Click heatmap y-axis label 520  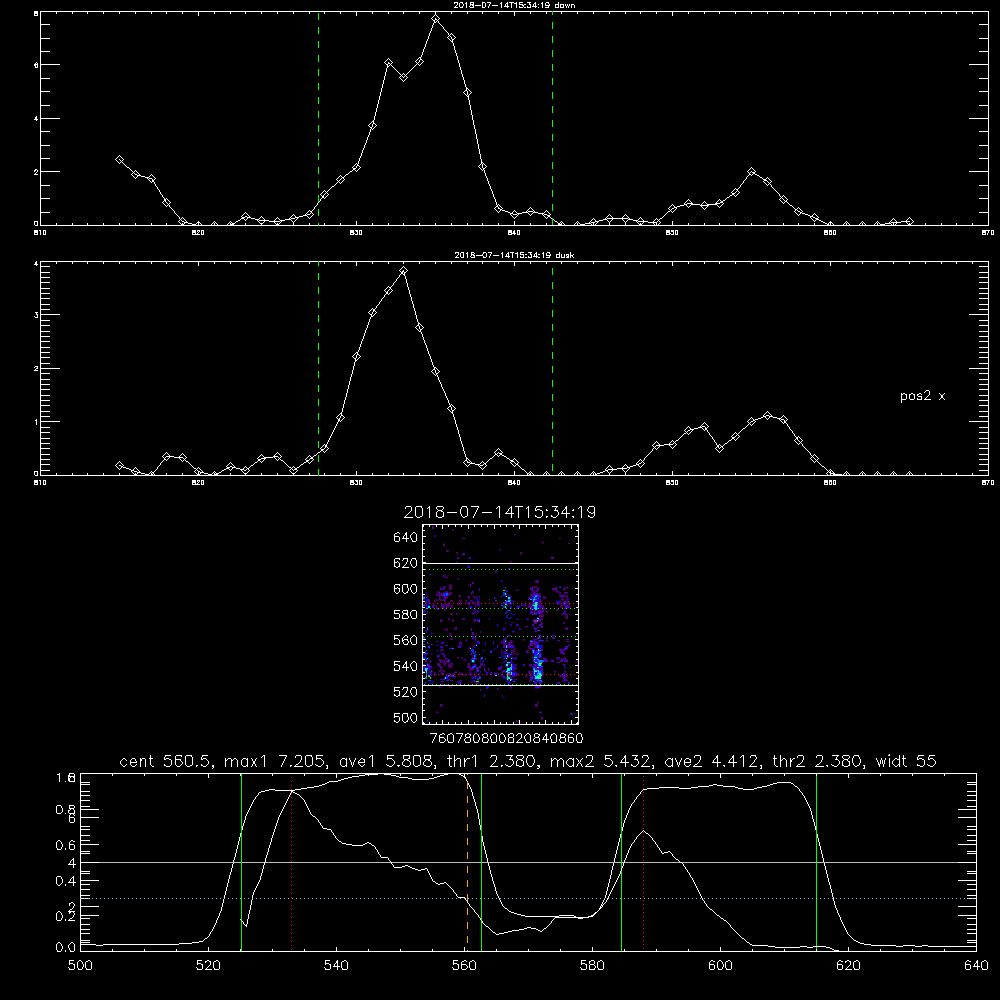tap(406, 692)
